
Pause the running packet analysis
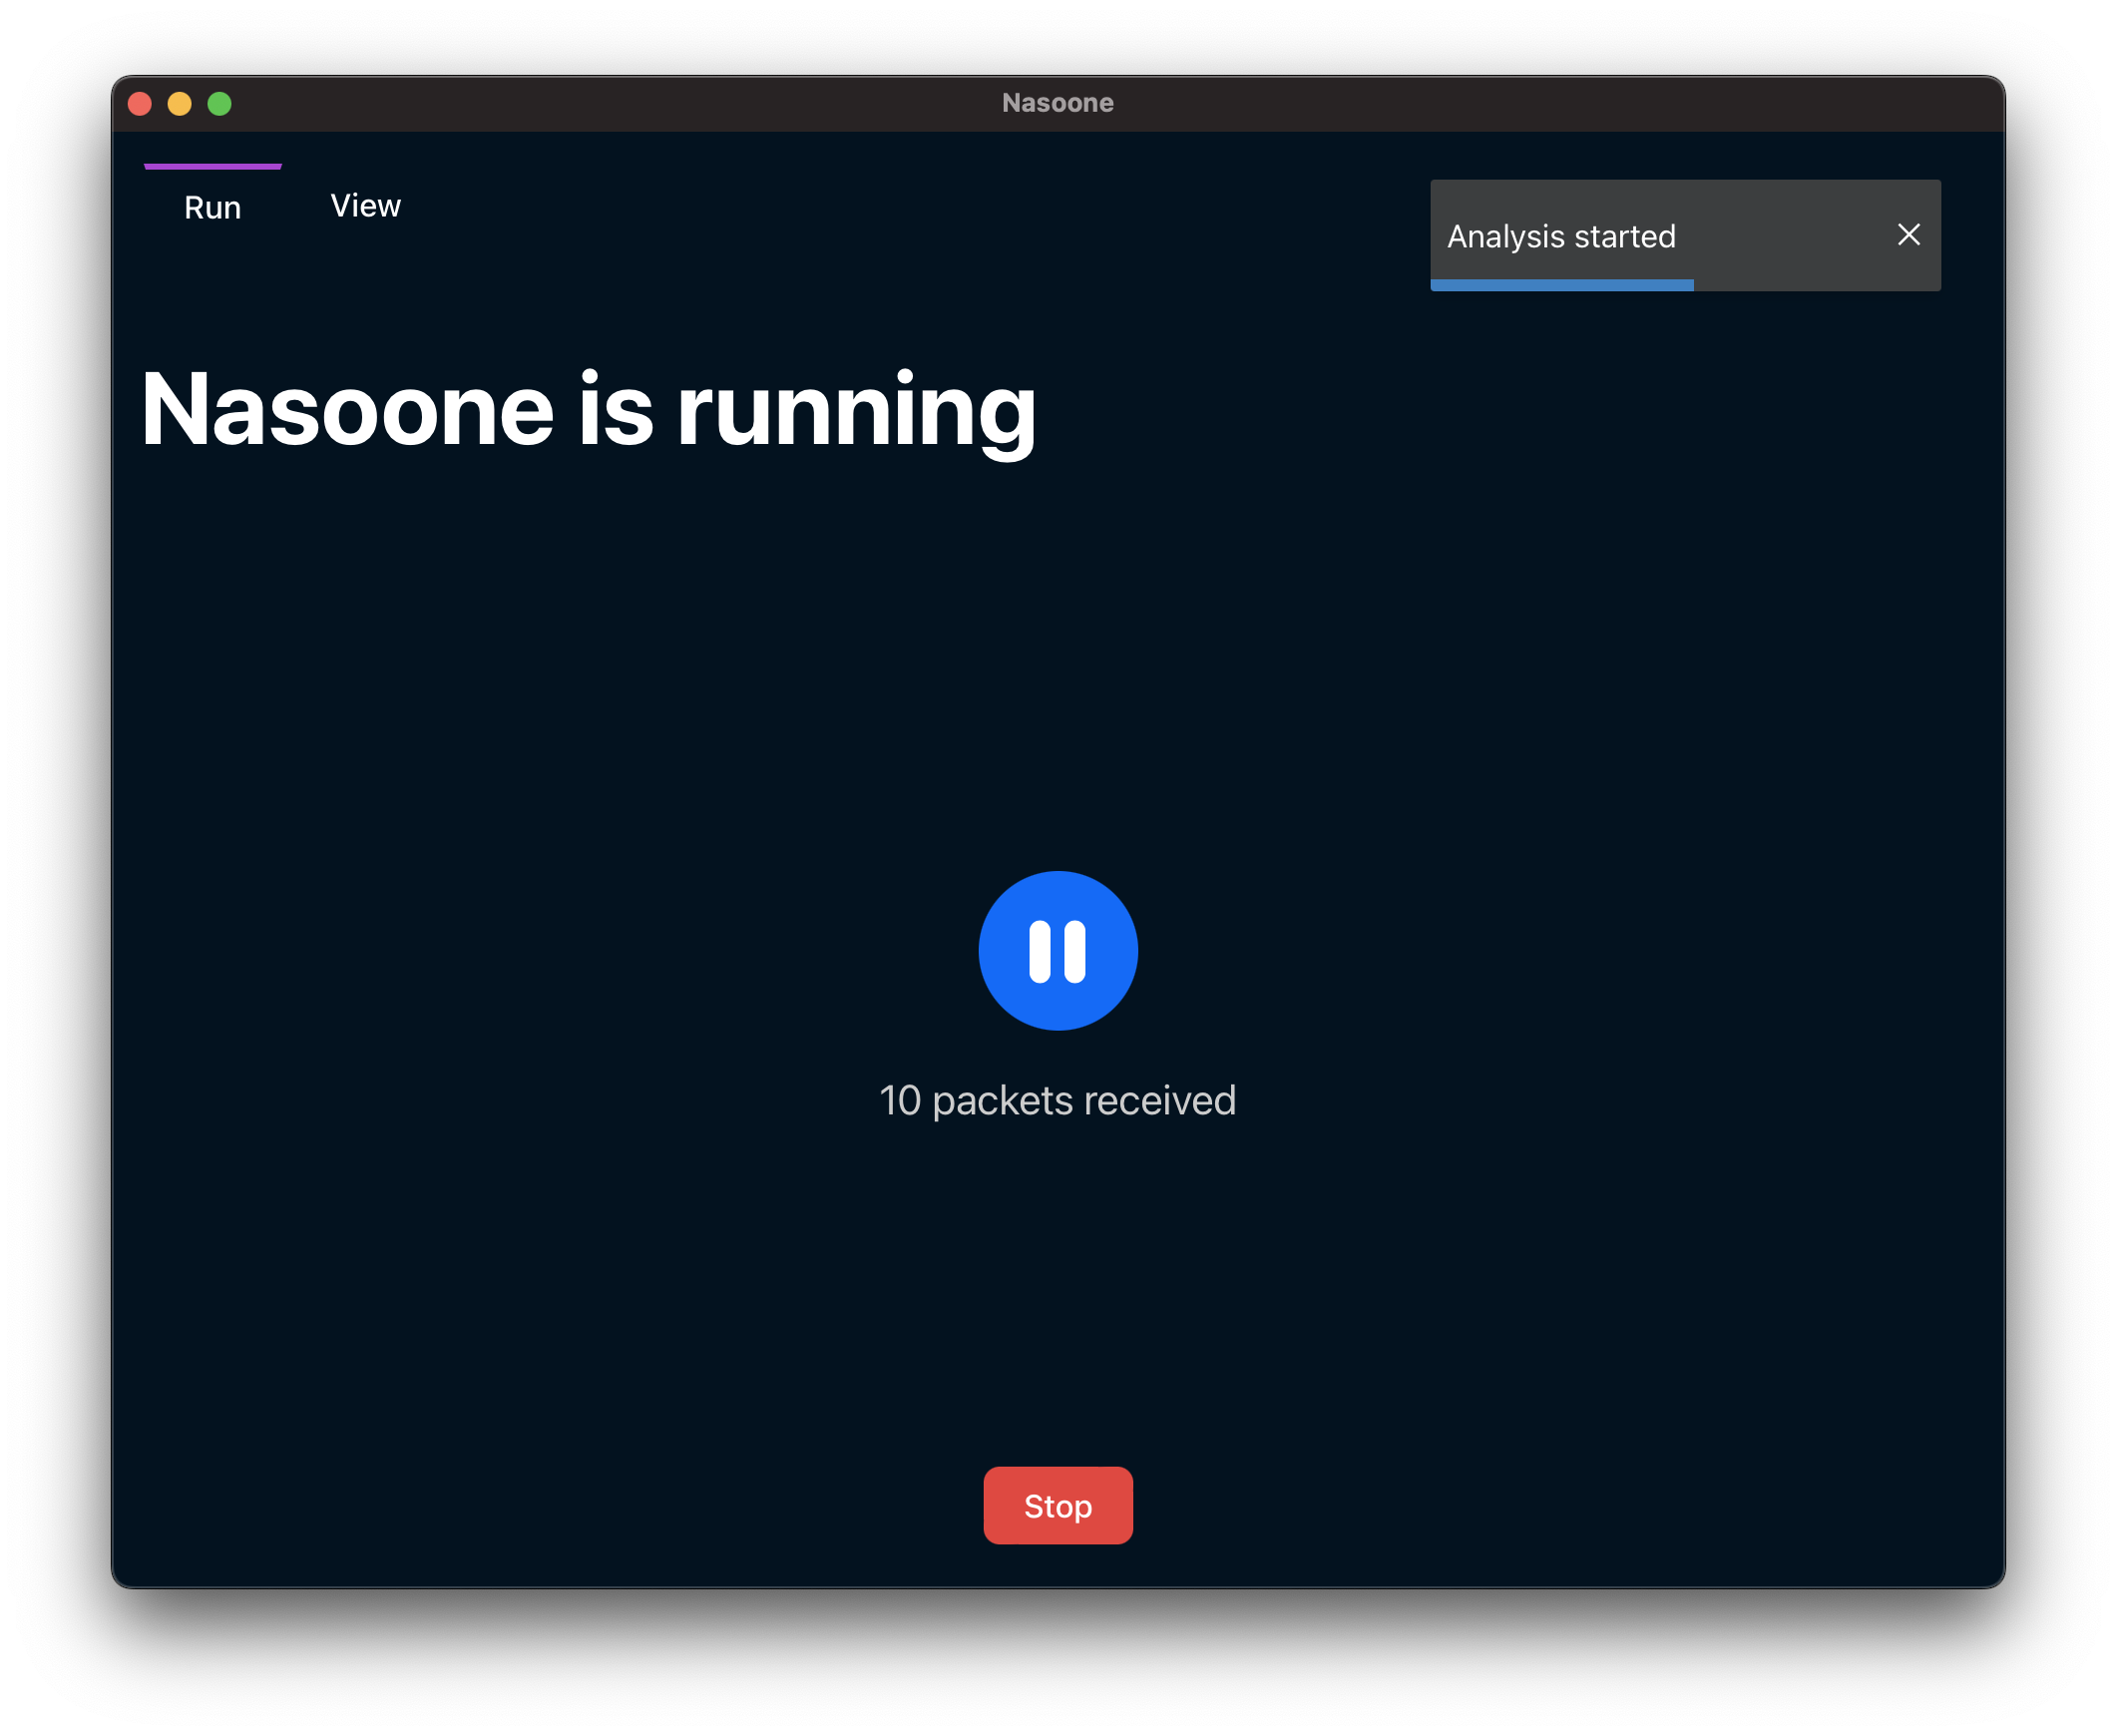pyautogui.click(x=1057, y=950)
